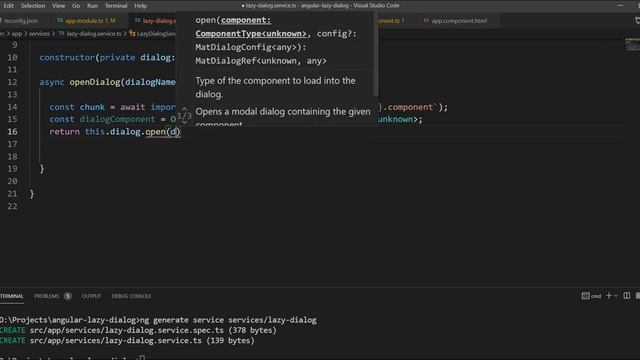The width and height of the screenshot is (640, 360).
Task: Open the Terminal menu
Action: tap(116, 6)
